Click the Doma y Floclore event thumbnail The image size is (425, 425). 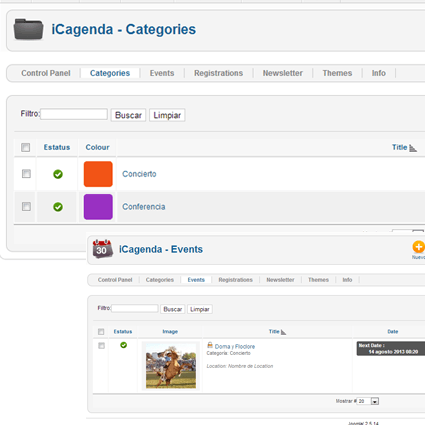(x=171, y=366)
